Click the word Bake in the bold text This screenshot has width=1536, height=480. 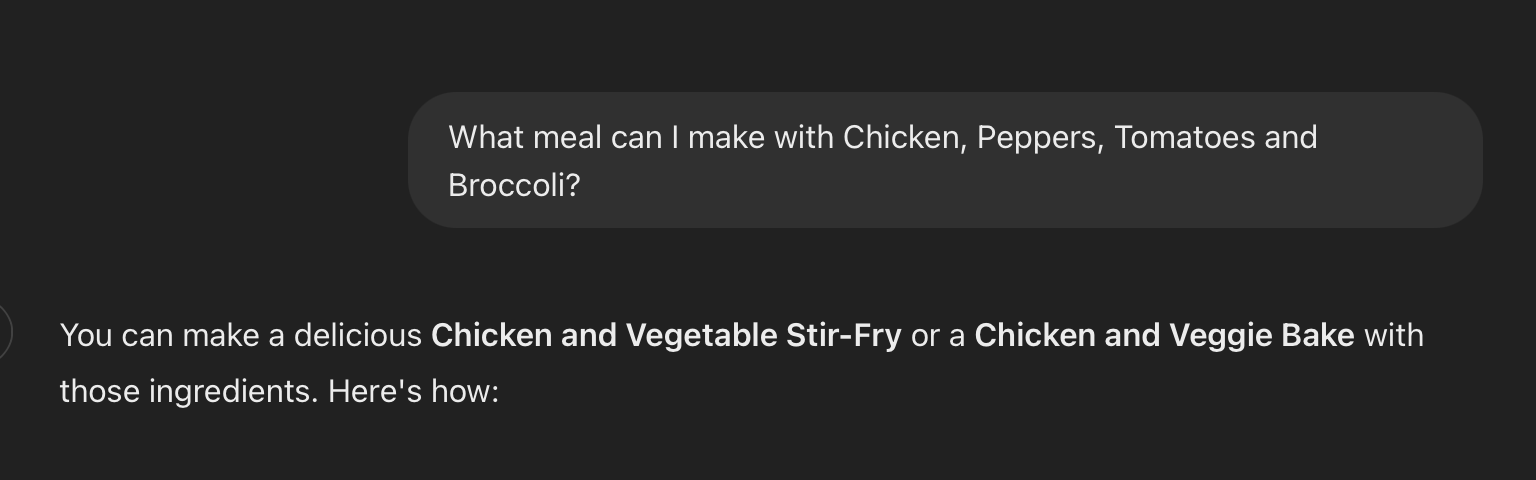tap(1318, 336)
